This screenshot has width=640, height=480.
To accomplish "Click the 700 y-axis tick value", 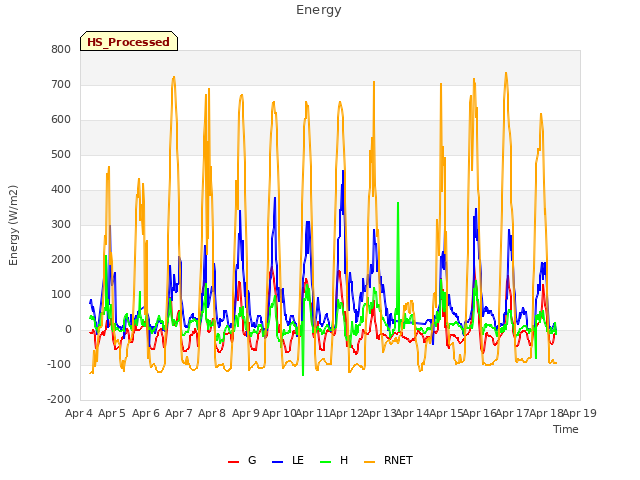I will [x=61, y=84].
